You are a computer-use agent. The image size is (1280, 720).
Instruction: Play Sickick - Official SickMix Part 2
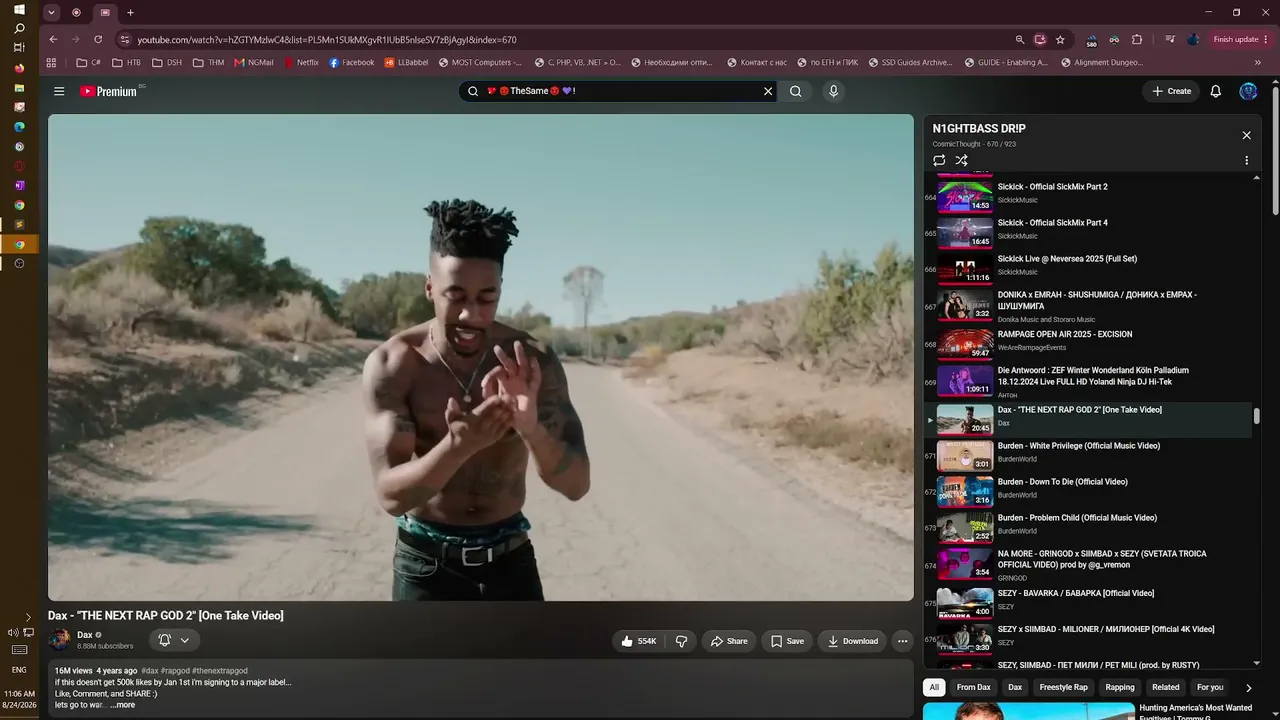click(x=1088, y=197)
